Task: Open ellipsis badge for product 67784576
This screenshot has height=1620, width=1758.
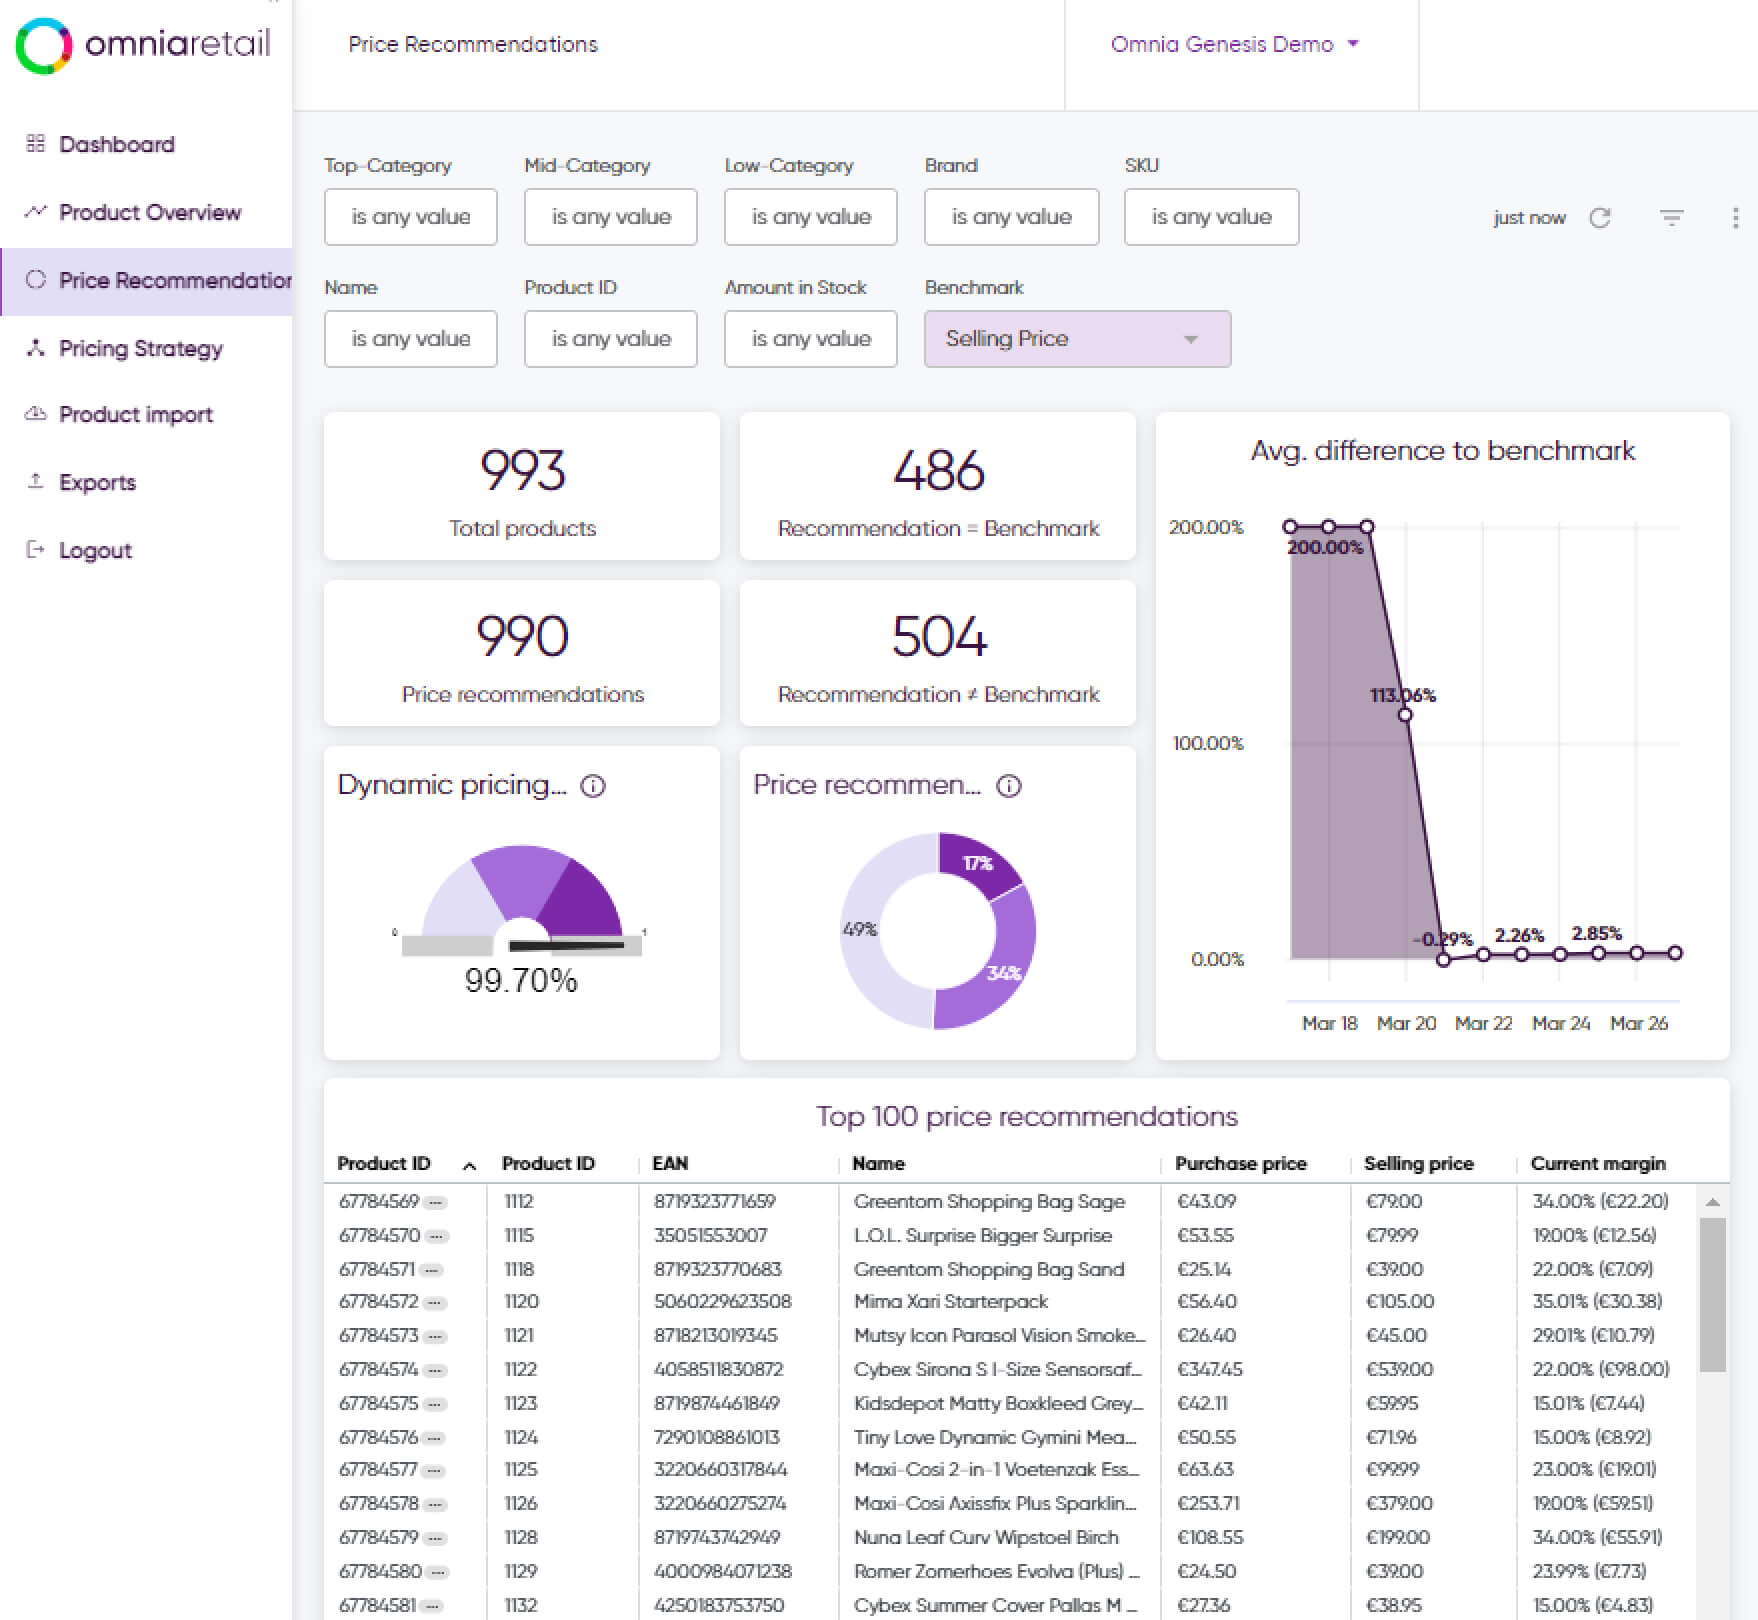Action: [435, 1438]
